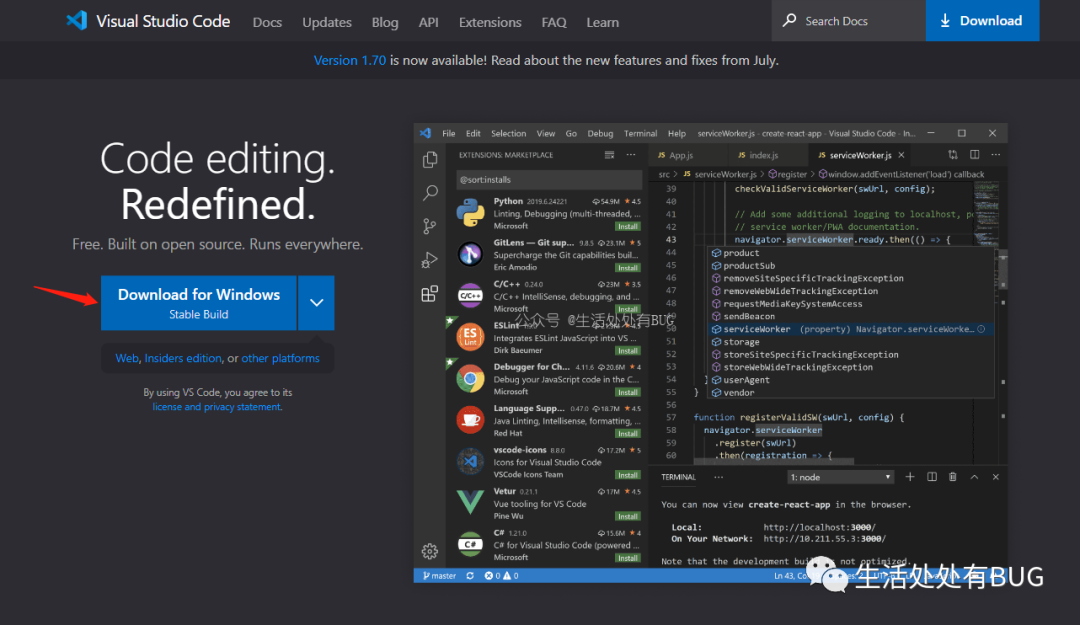Click the Python extension icon

(x=471, y=212)
